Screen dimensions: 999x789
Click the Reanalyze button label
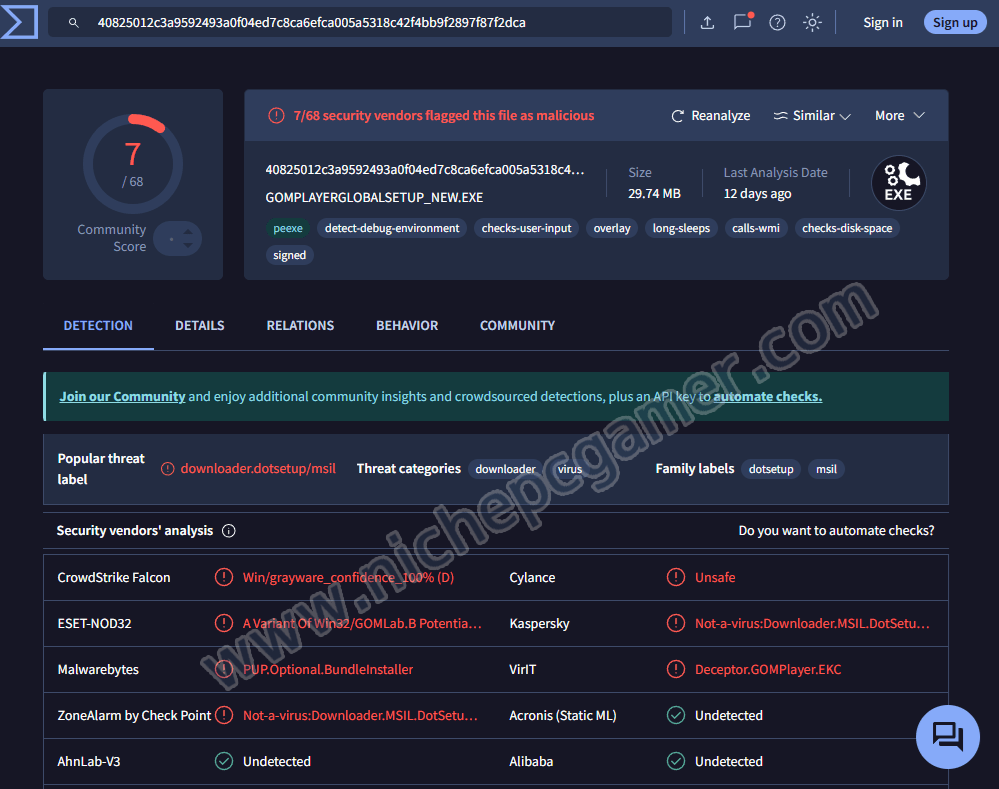point(721,116)
